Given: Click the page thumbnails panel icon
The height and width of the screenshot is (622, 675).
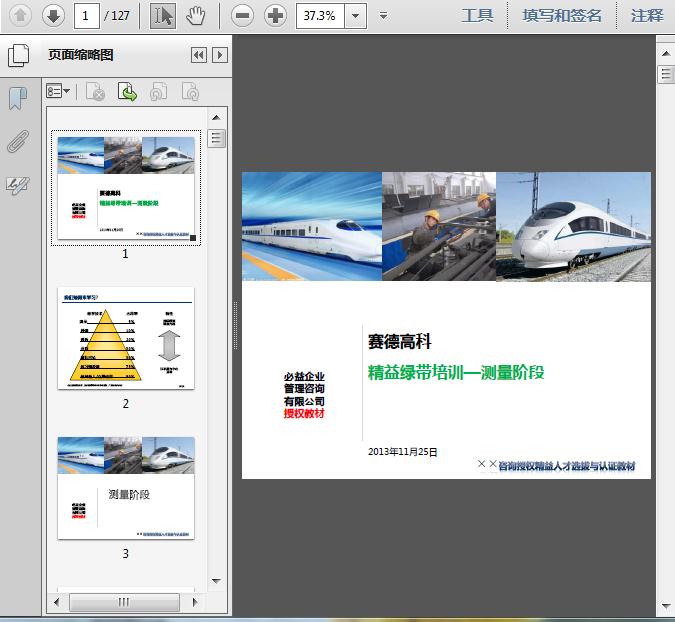Looking at the screenshot, I should 19,55.
